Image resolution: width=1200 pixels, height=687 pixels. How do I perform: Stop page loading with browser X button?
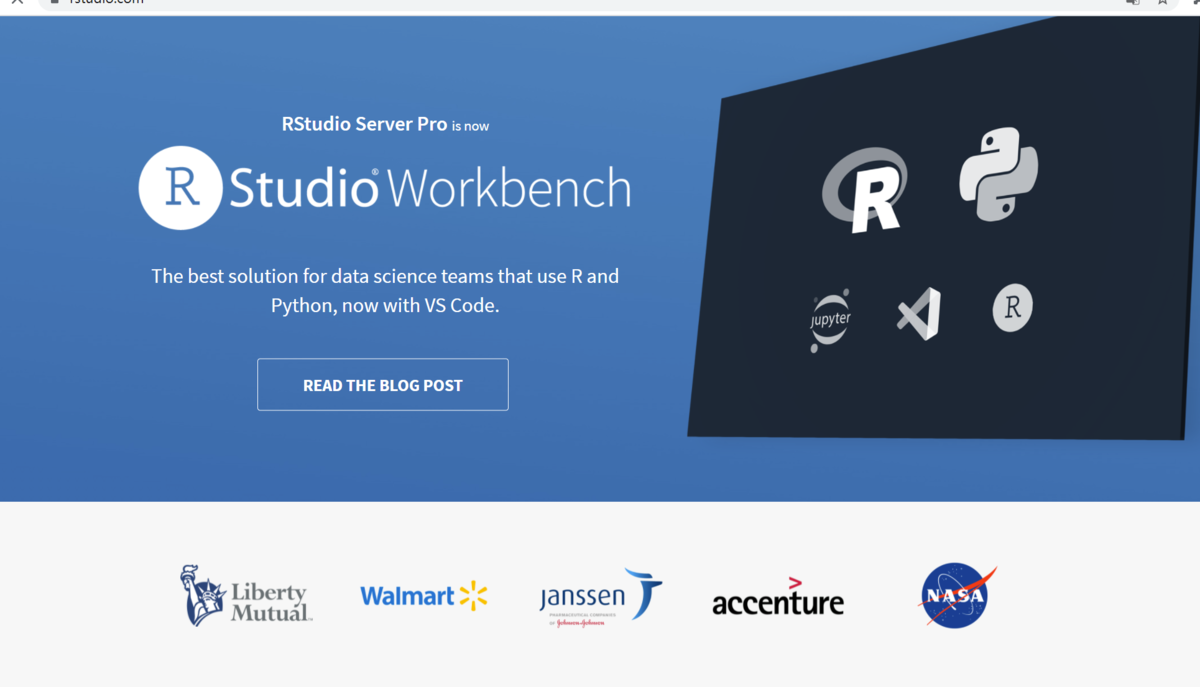point(17,3)
